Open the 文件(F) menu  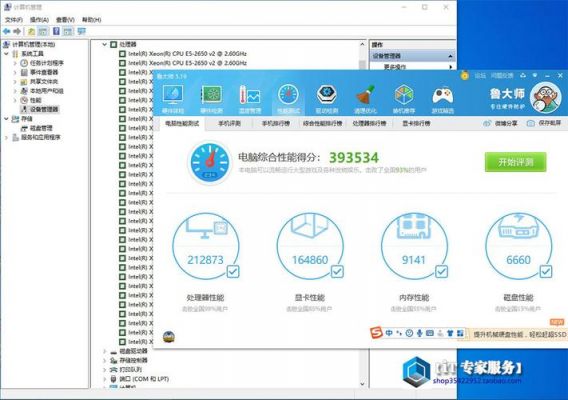point(14,20)
